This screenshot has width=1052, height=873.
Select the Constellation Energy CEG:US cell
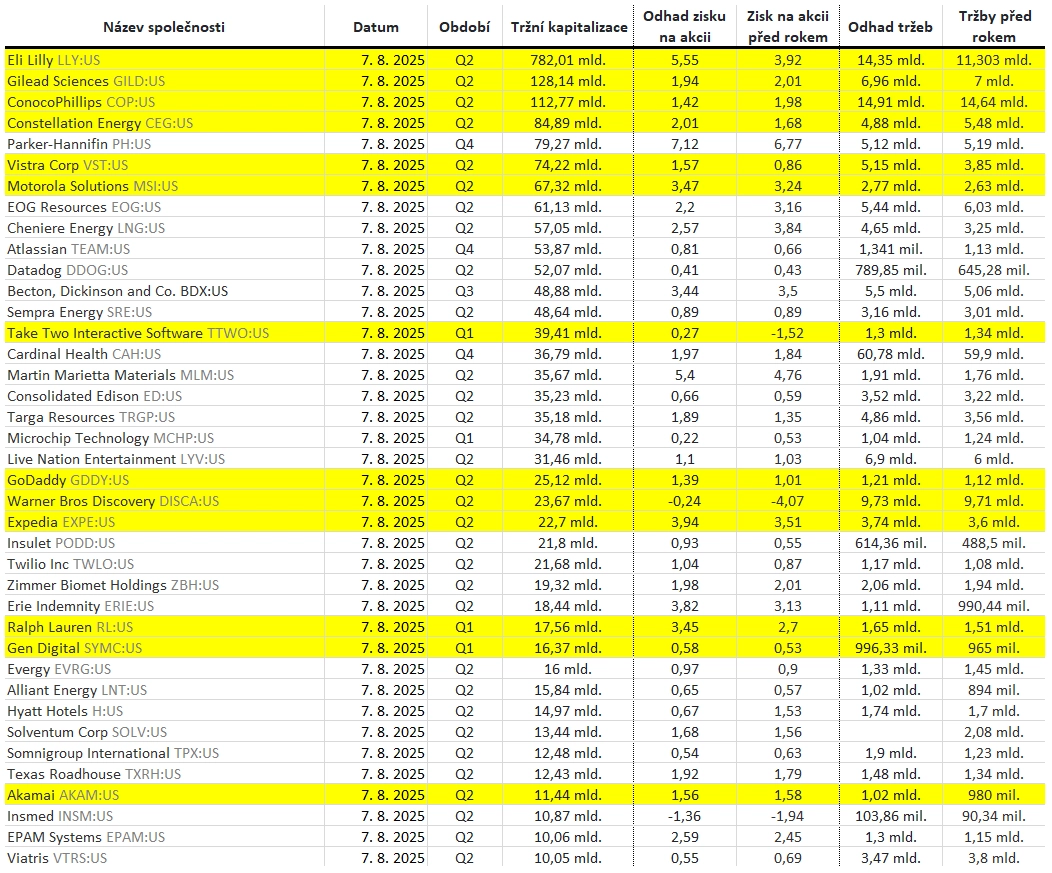(164, 123)
